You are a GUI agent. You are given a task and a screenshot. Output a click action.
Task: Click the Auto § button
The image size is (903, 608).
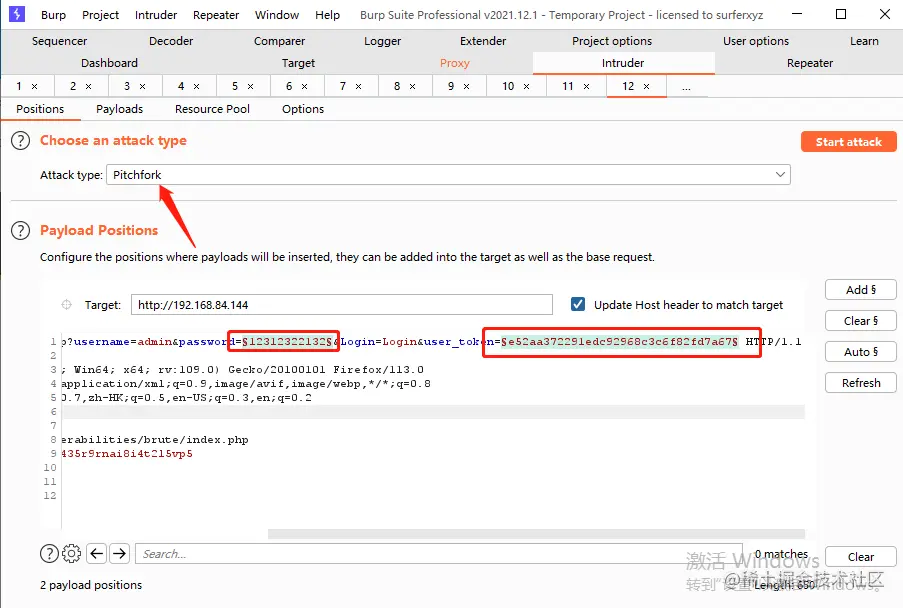(860, 352)
